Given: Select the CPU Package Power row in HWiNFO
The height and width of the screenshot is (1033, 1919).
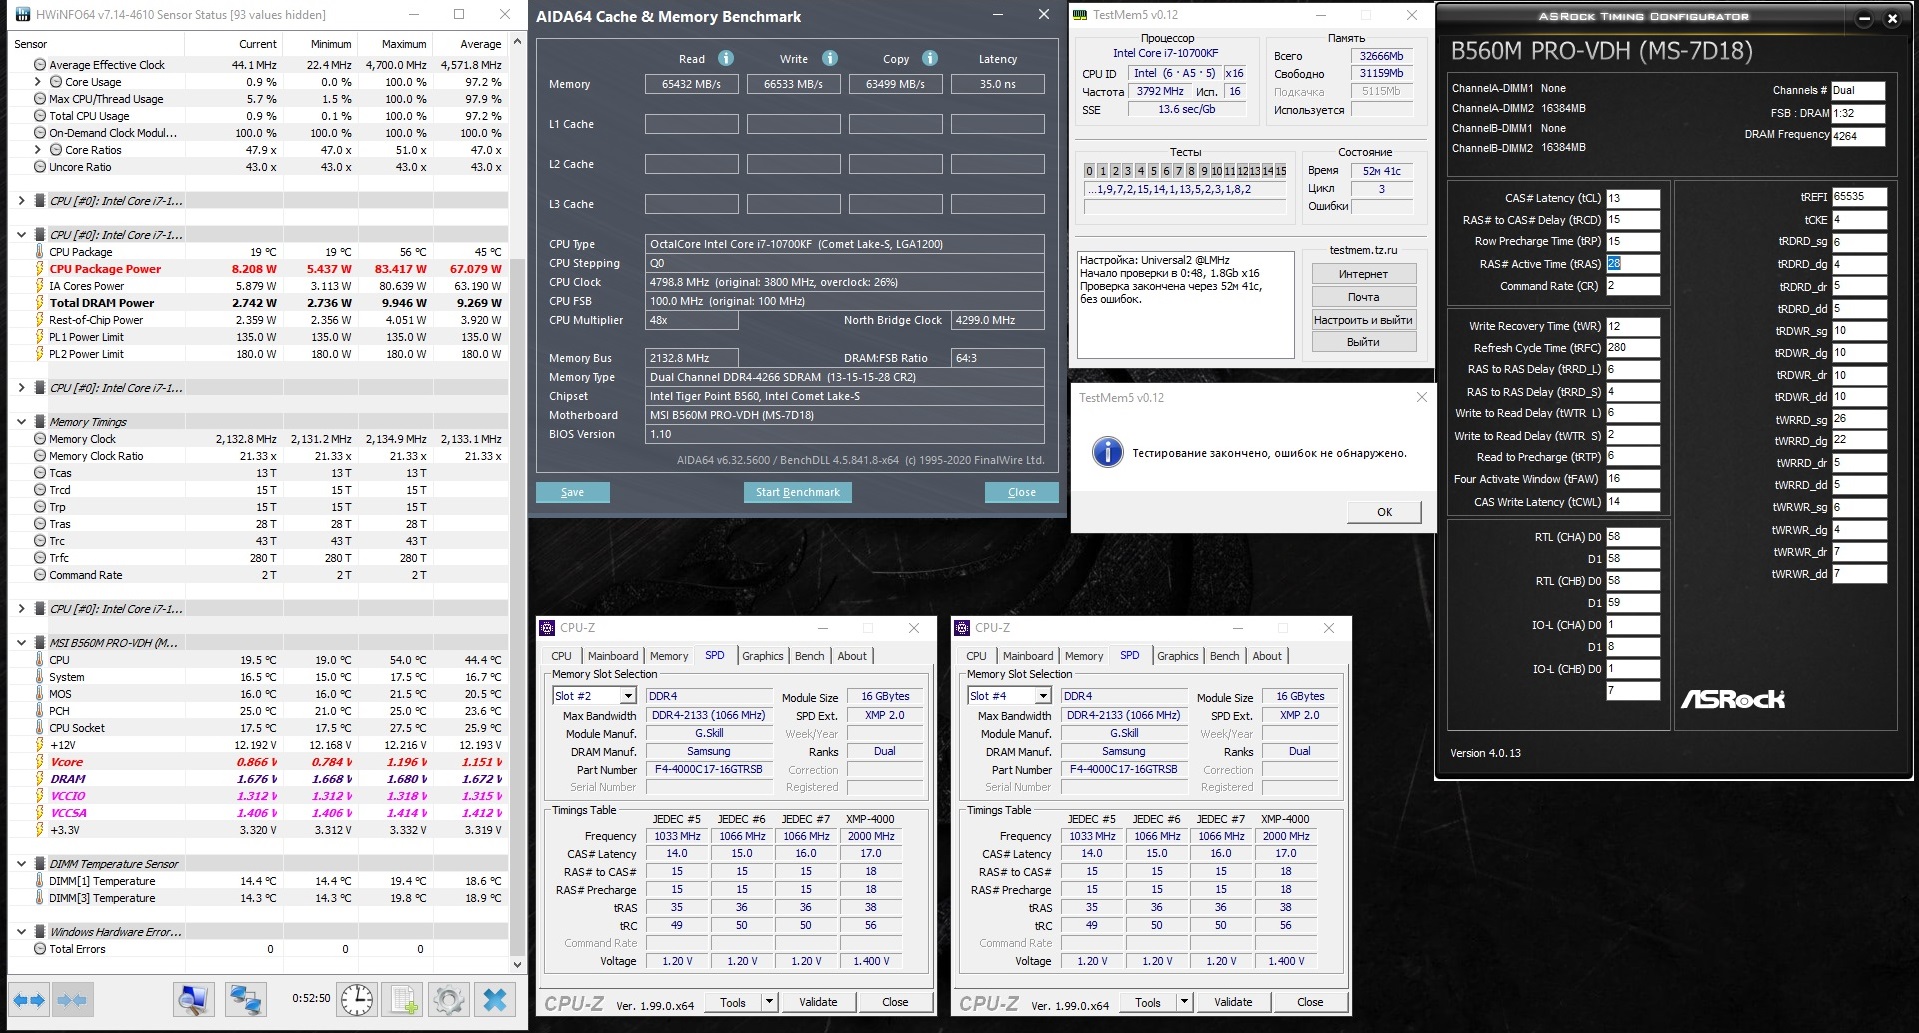Looking at the screenshot, I should (258, 269).
